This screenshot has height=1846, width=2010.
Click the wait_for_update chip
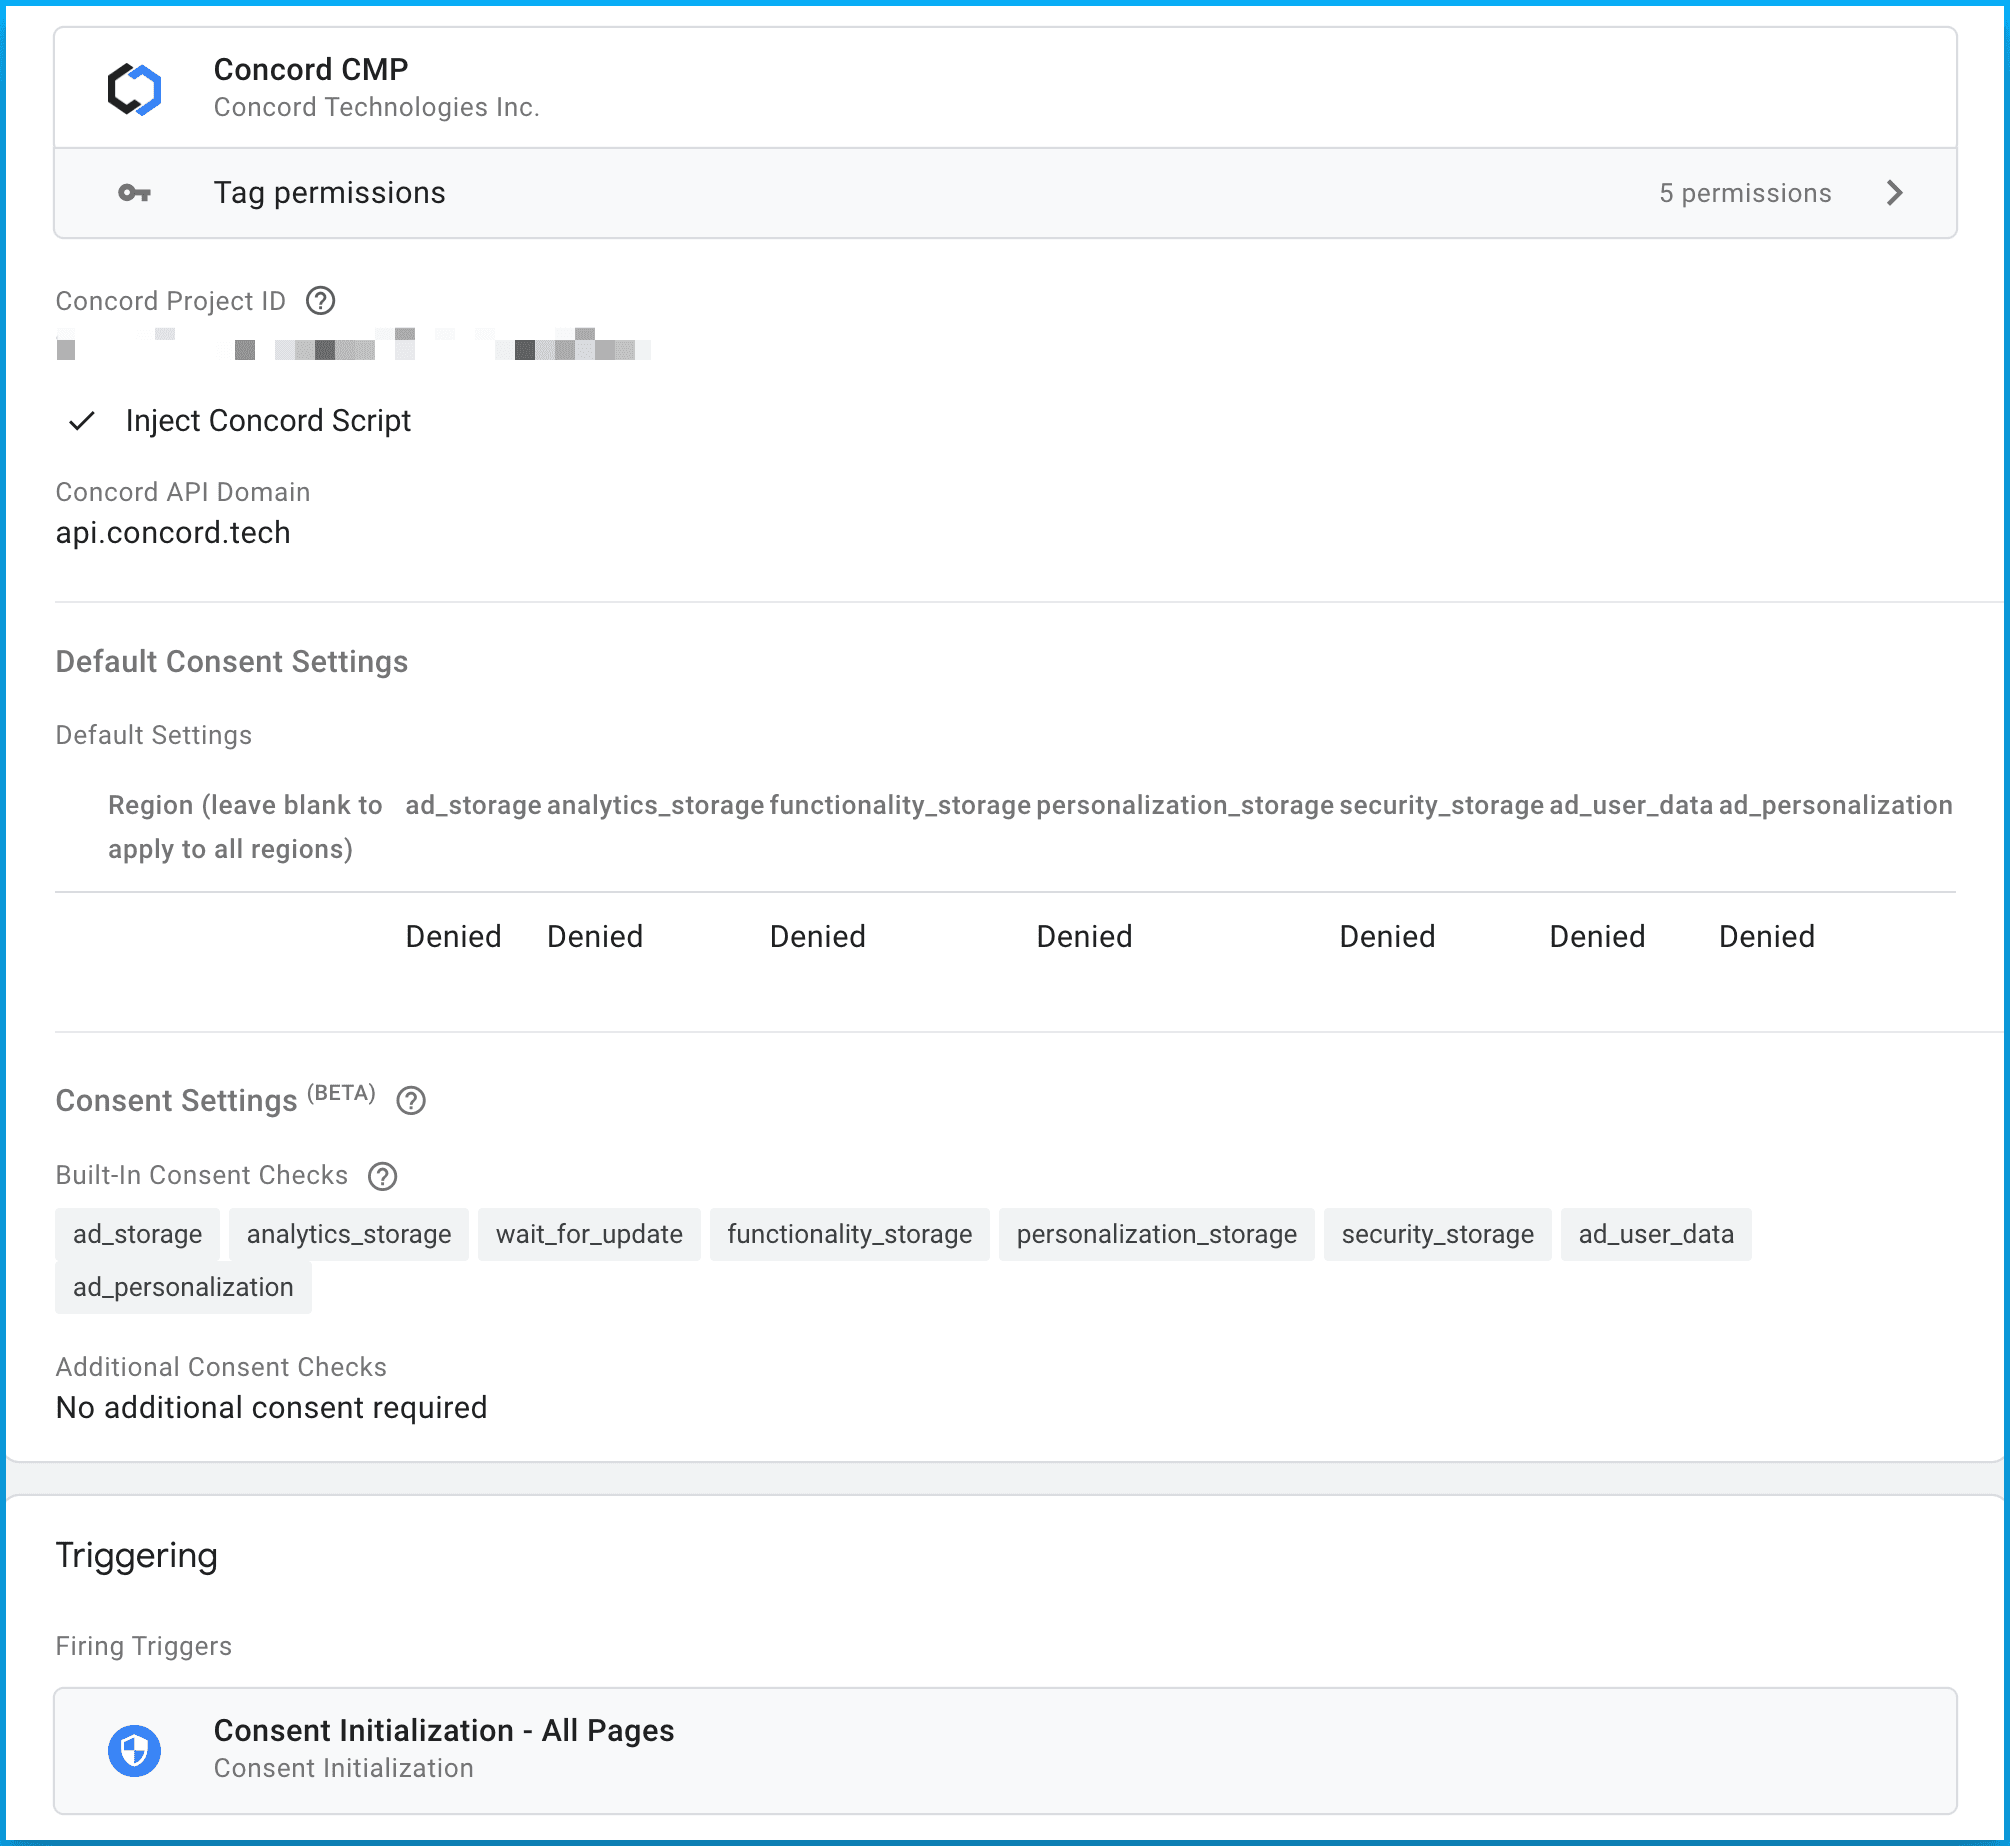pos(589,1234)
